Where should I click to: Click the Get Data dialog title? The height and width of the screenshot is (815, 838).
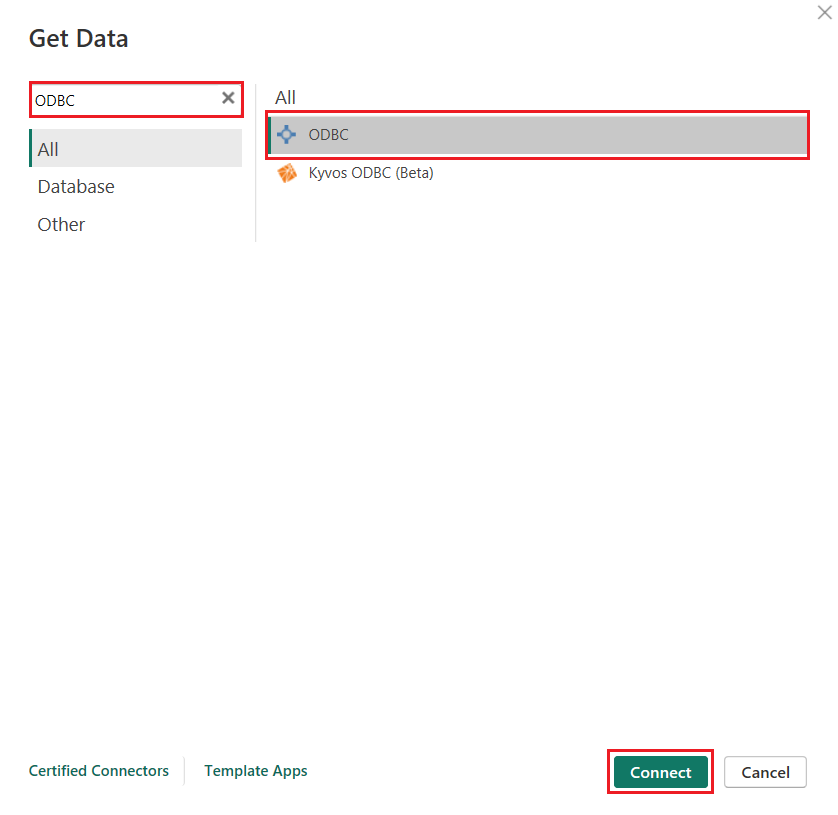tap(78, 39)
